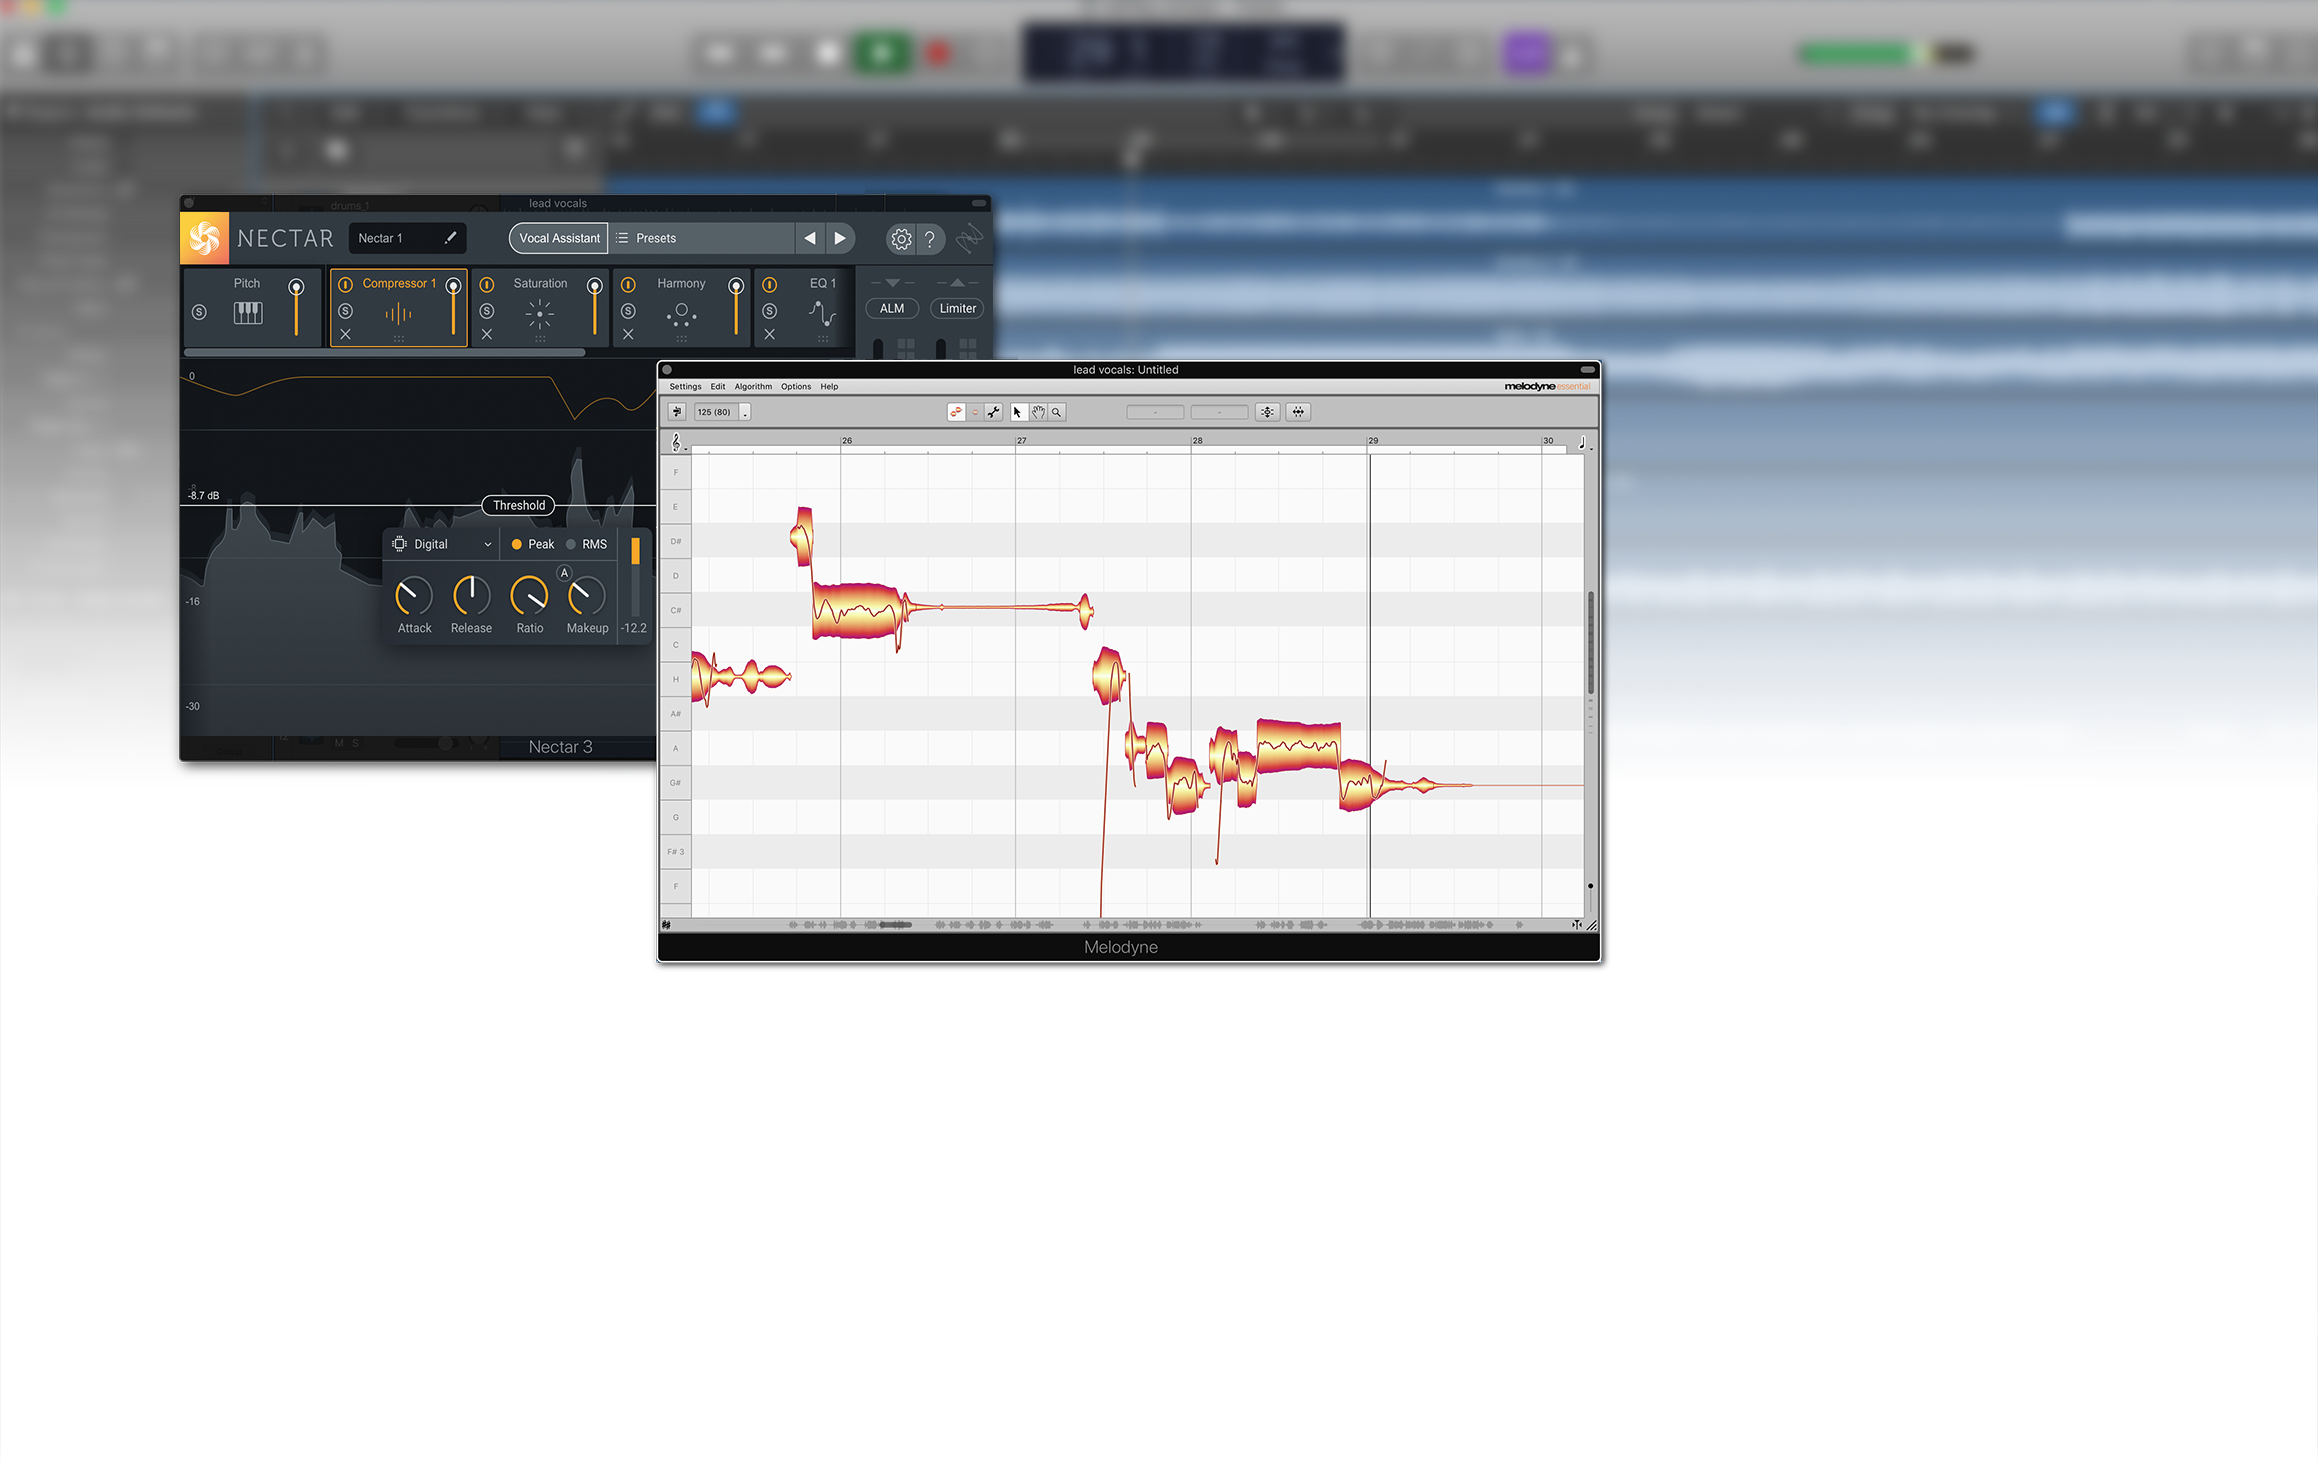Viewport: 2318px width, 1471px height.
Task: Open the Presets menu in Nectar 3
Action: point(659,236)
